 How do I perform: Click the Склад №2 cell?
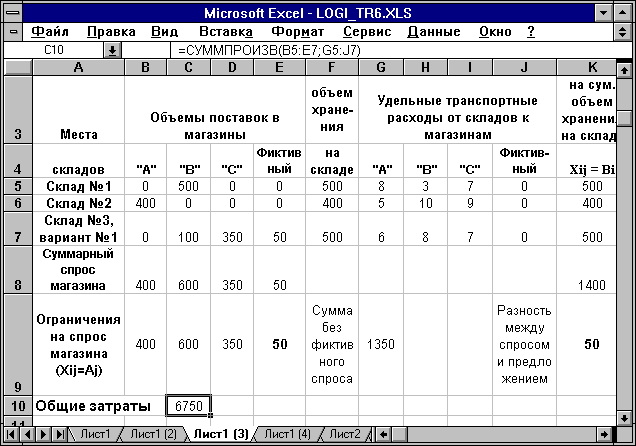[79, 203]
